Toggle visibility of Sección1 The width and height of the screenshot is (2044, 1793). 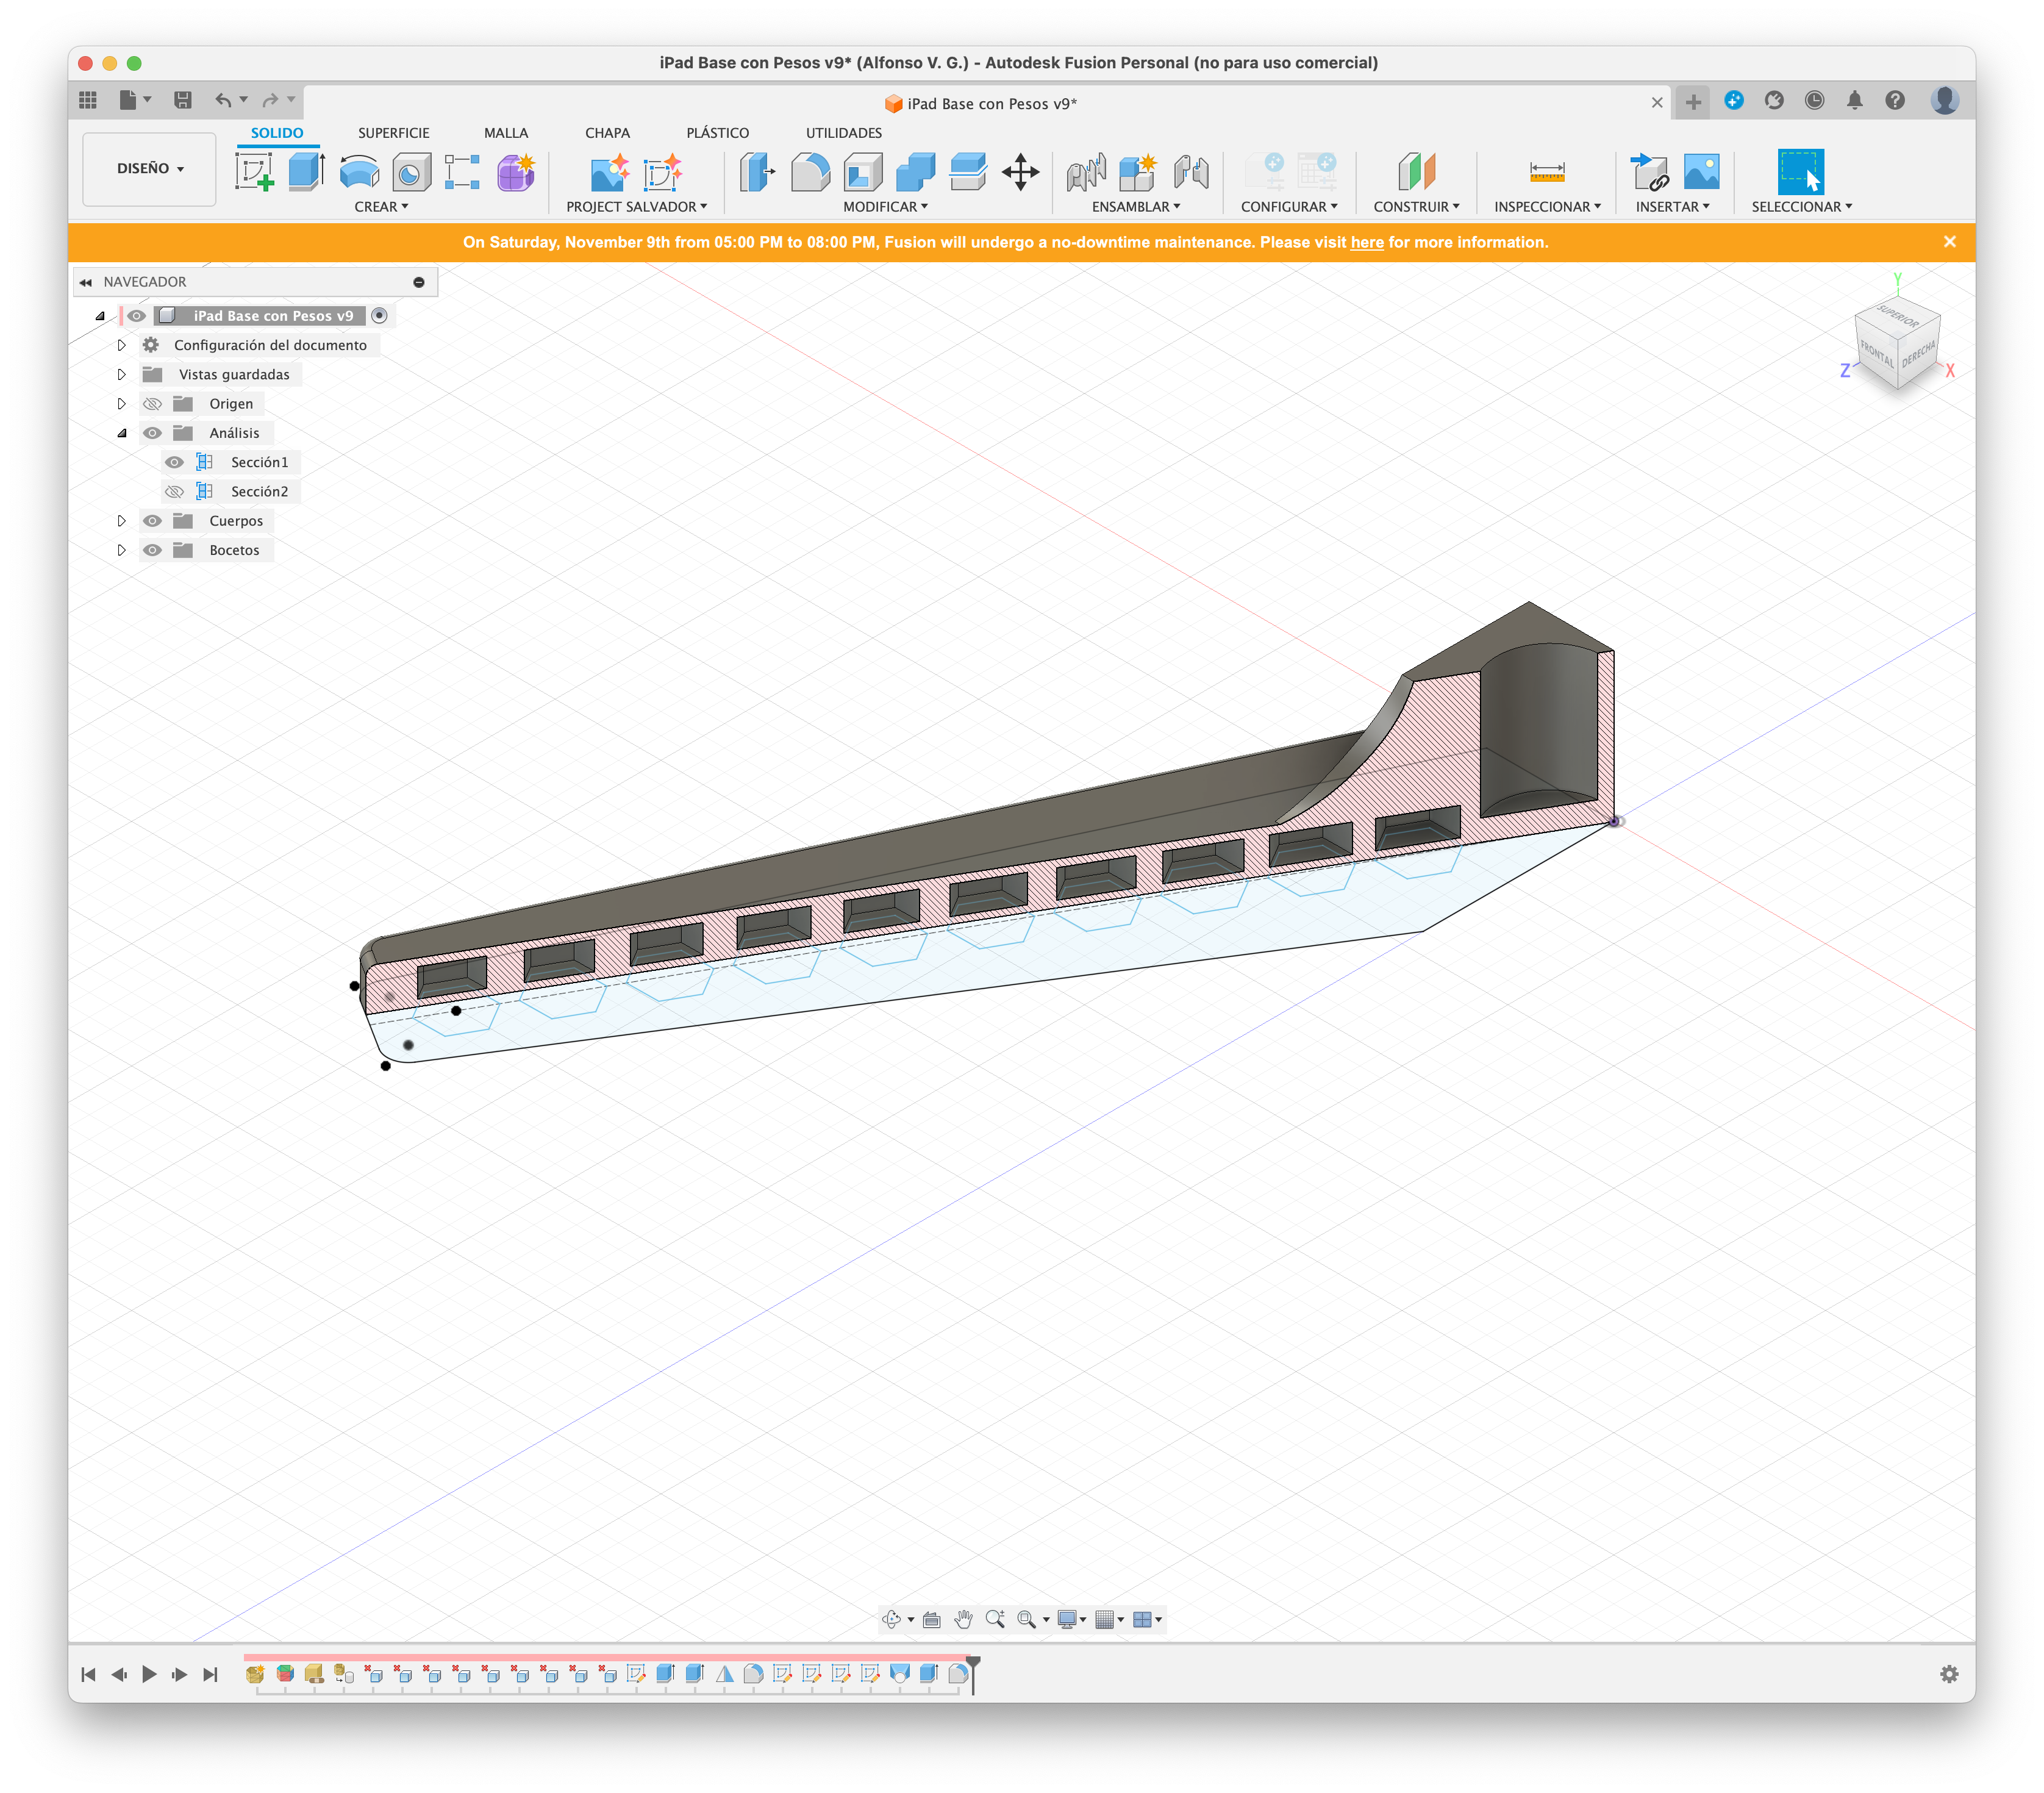click(x=174, y=462)
